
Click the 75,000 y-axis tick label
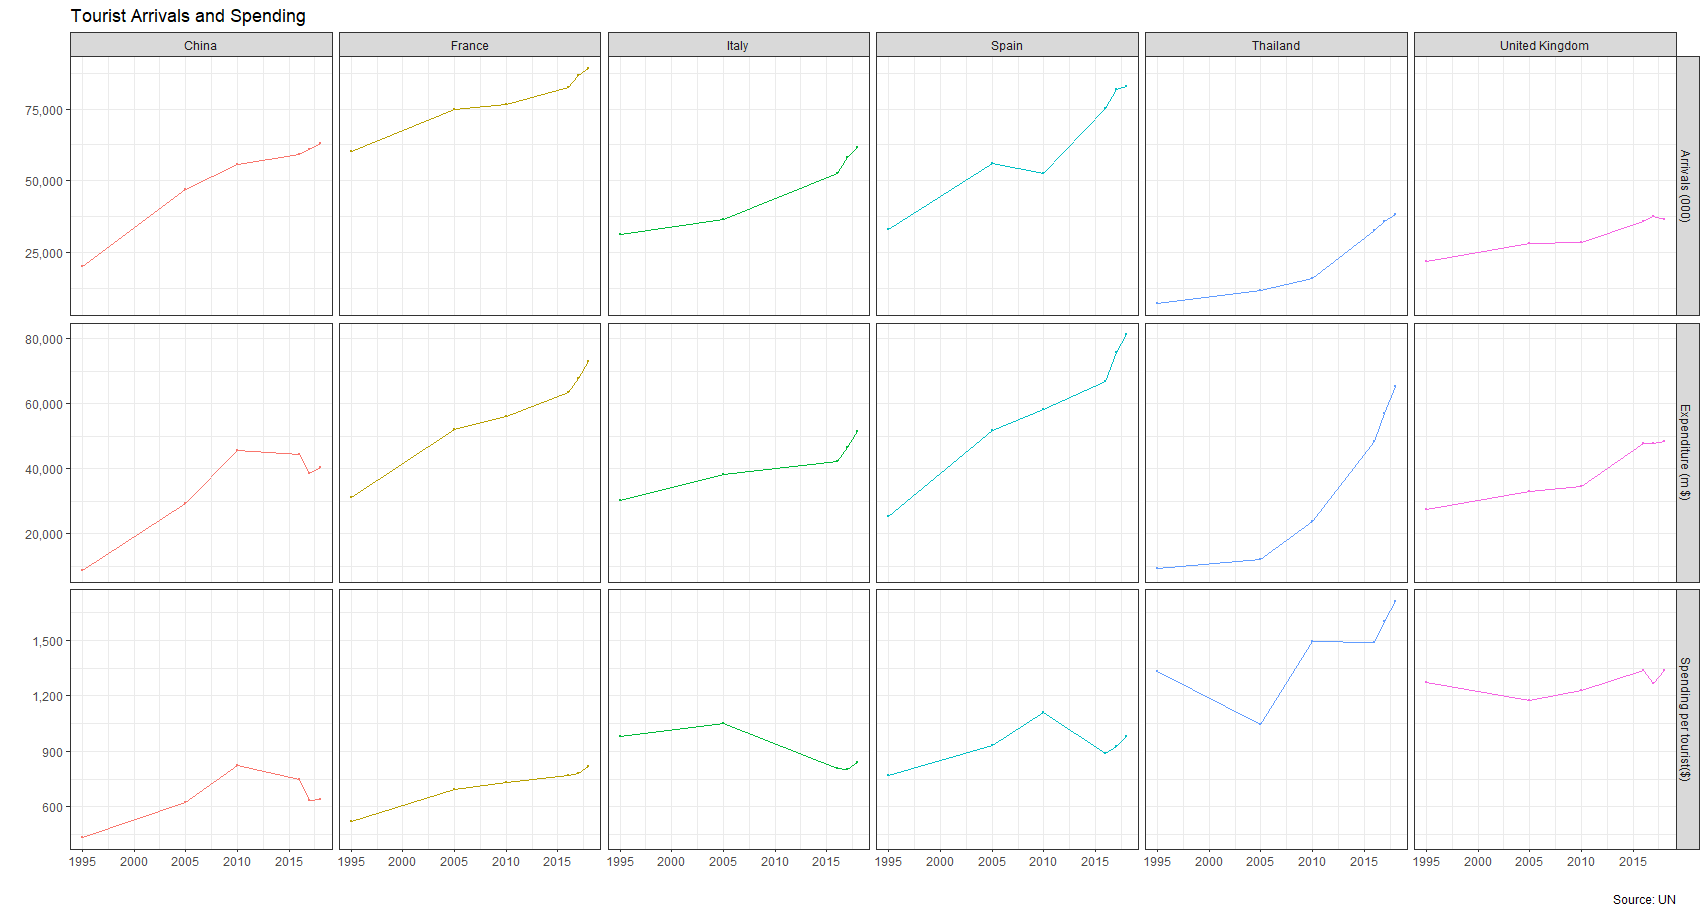point(44,110)
